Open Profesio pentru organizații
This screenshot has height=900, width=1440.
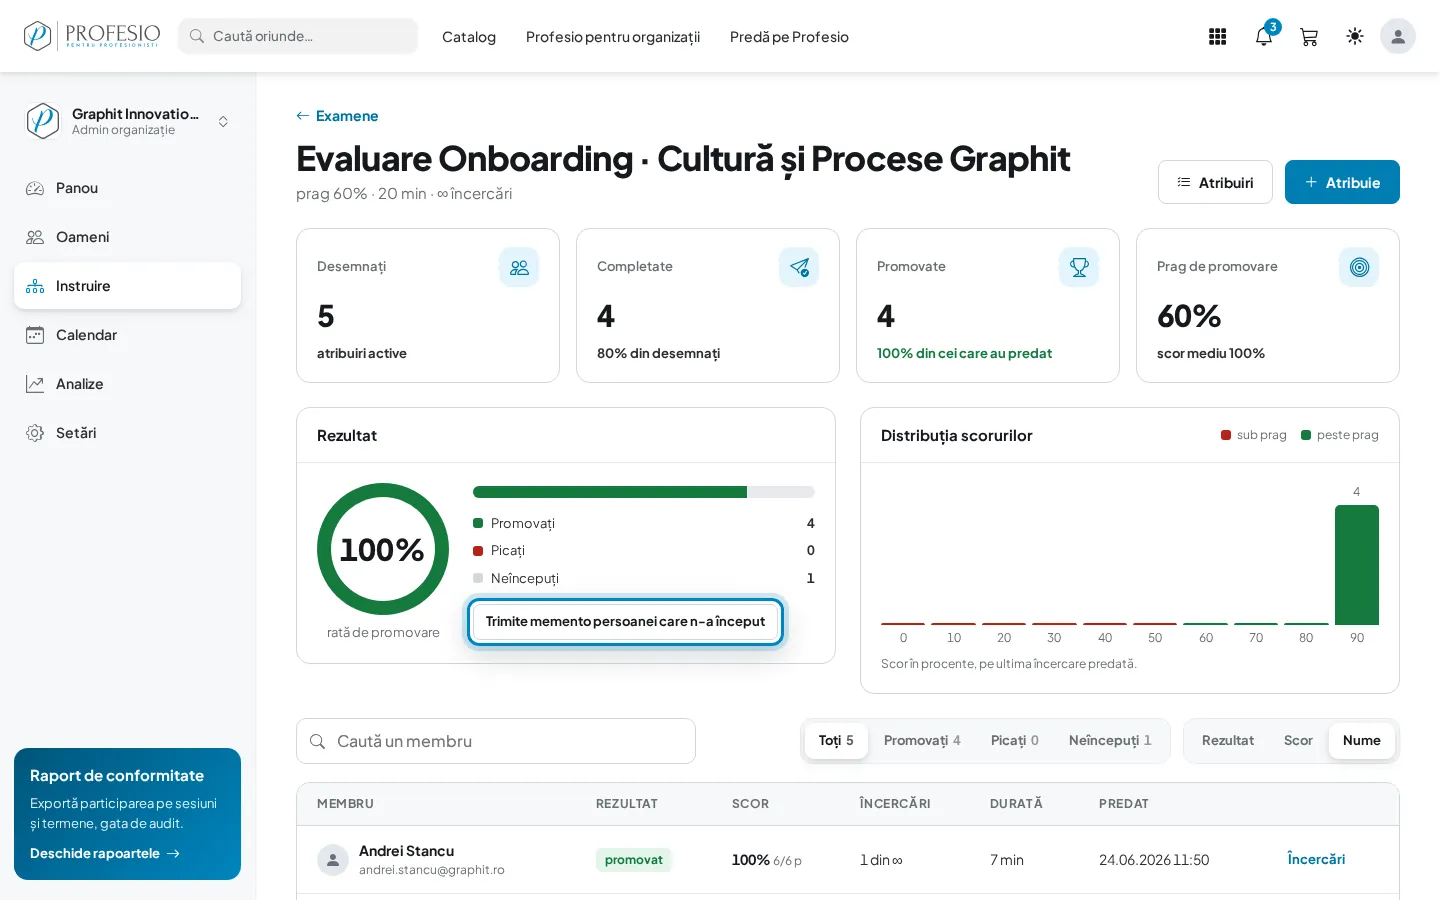[x=613, y=37]
